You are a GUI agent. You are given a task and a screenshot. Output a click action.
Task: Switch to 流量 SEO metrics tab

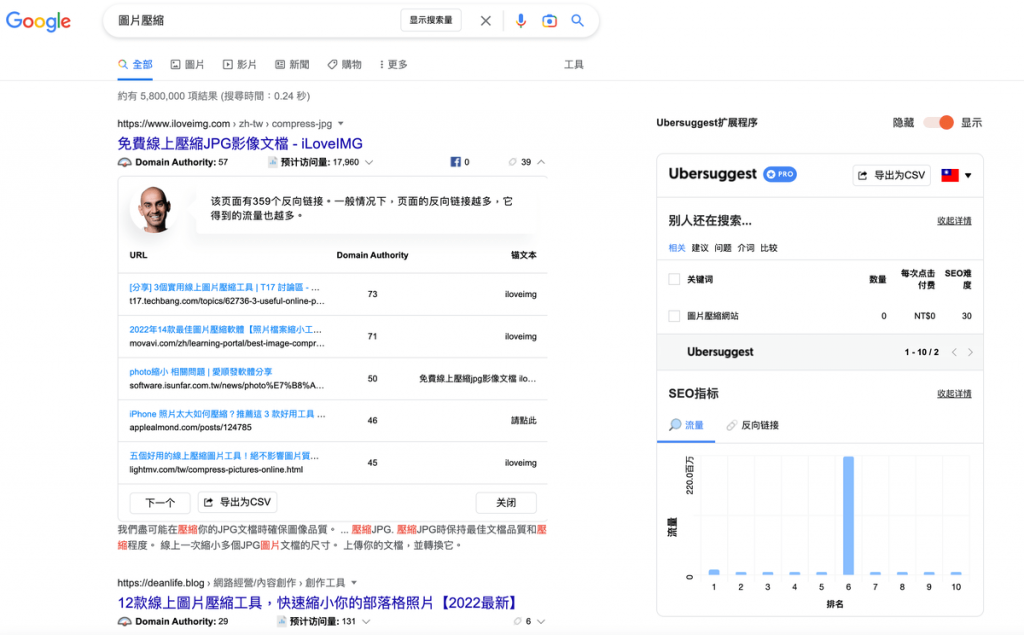pyautogui.click(x=686, y=425)
